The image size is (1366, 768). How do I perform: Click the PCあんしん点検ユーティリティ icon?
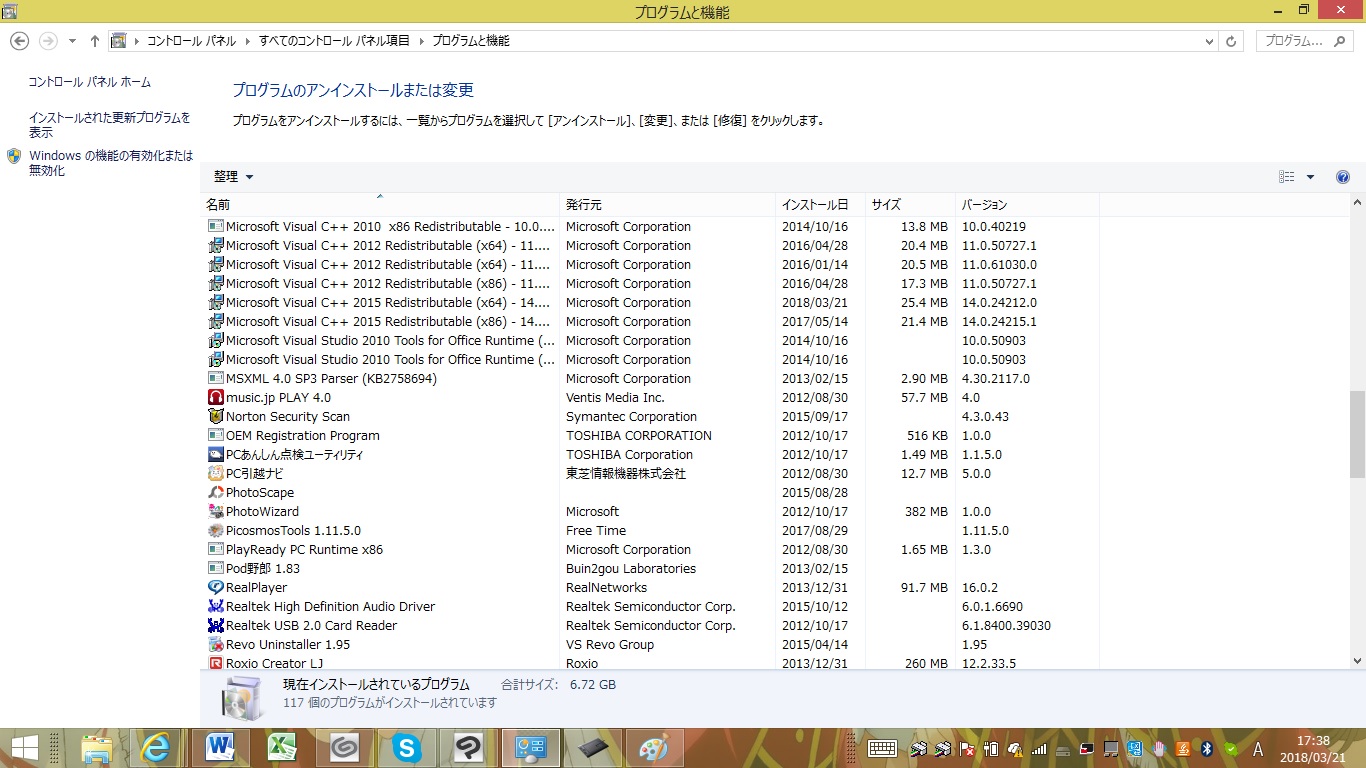pos(215,455)
